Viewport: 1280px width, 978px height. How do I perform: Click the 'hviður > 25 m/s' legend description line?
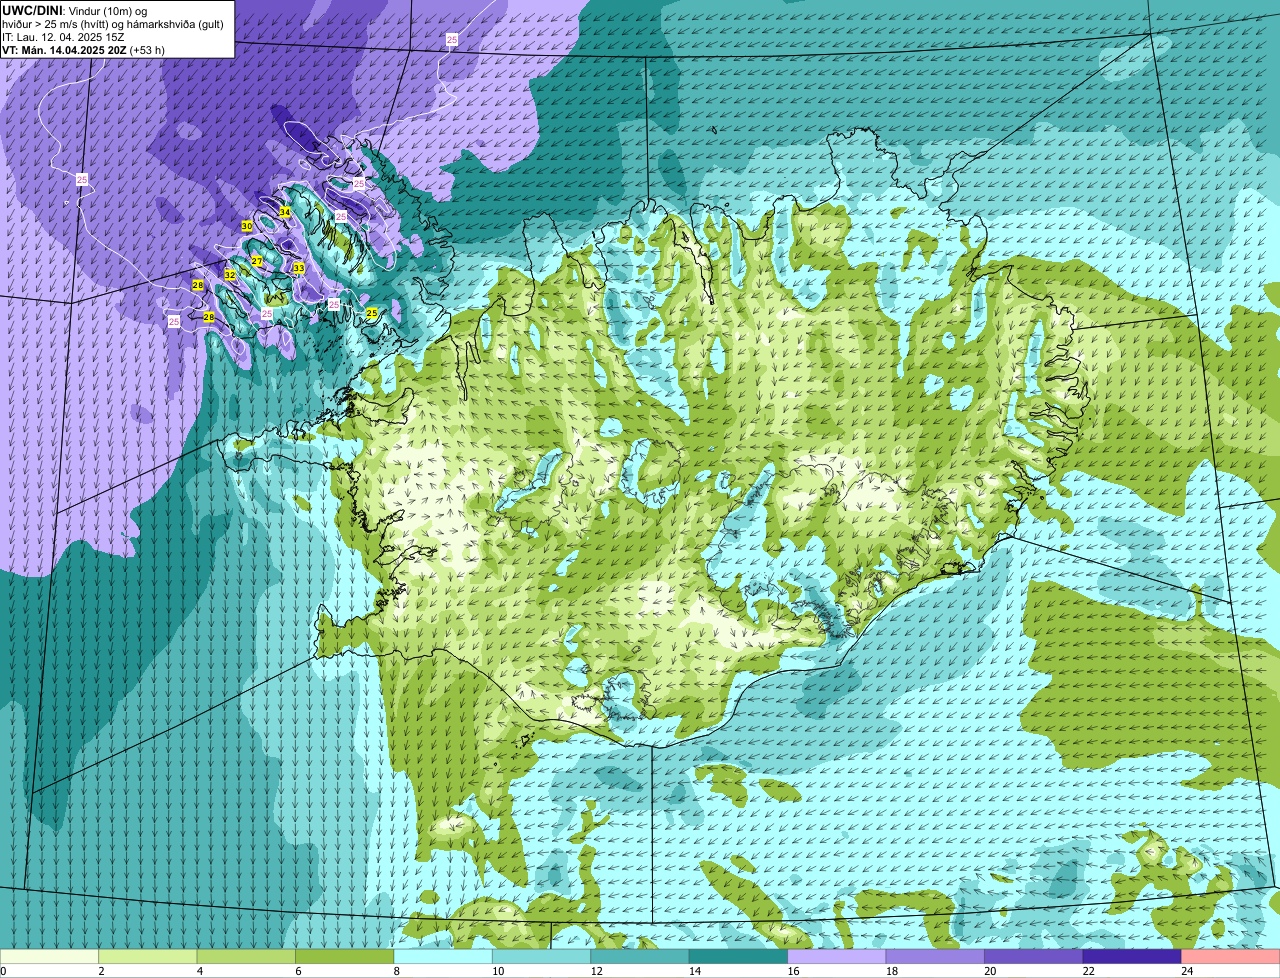coord(113,24)
